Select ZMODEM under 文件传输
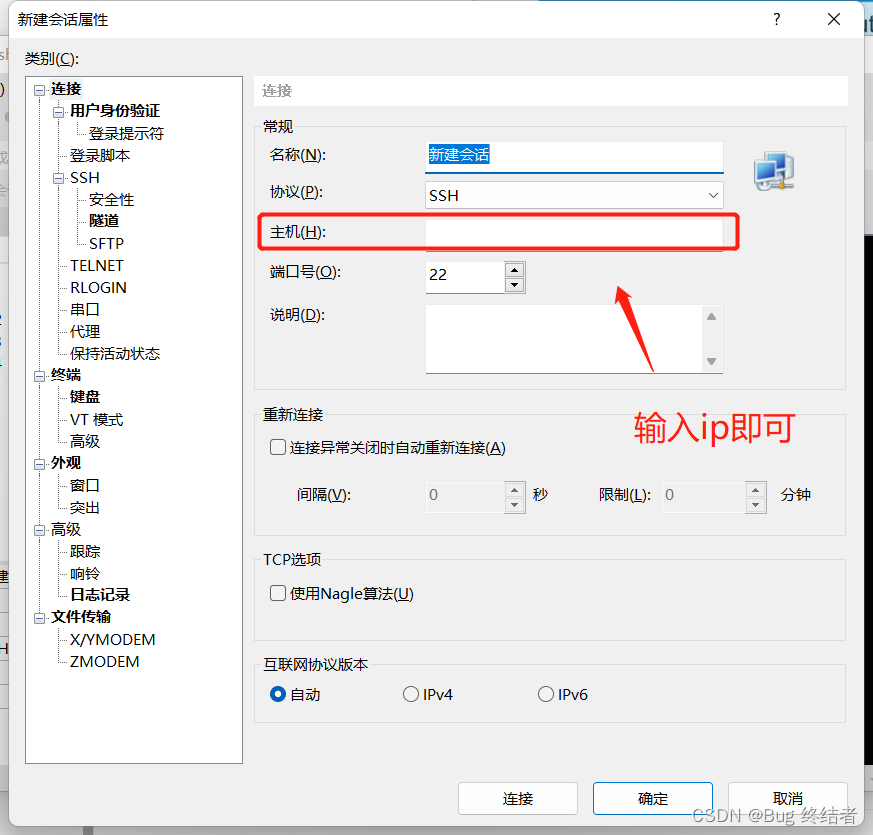 point(104,661)
